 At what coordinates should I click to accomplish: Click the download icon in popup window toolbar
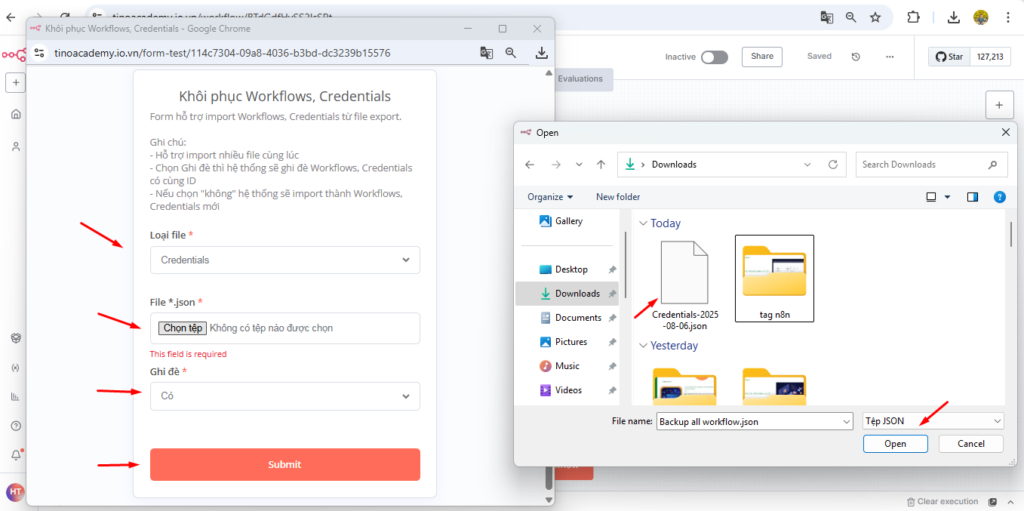(541, 53)
